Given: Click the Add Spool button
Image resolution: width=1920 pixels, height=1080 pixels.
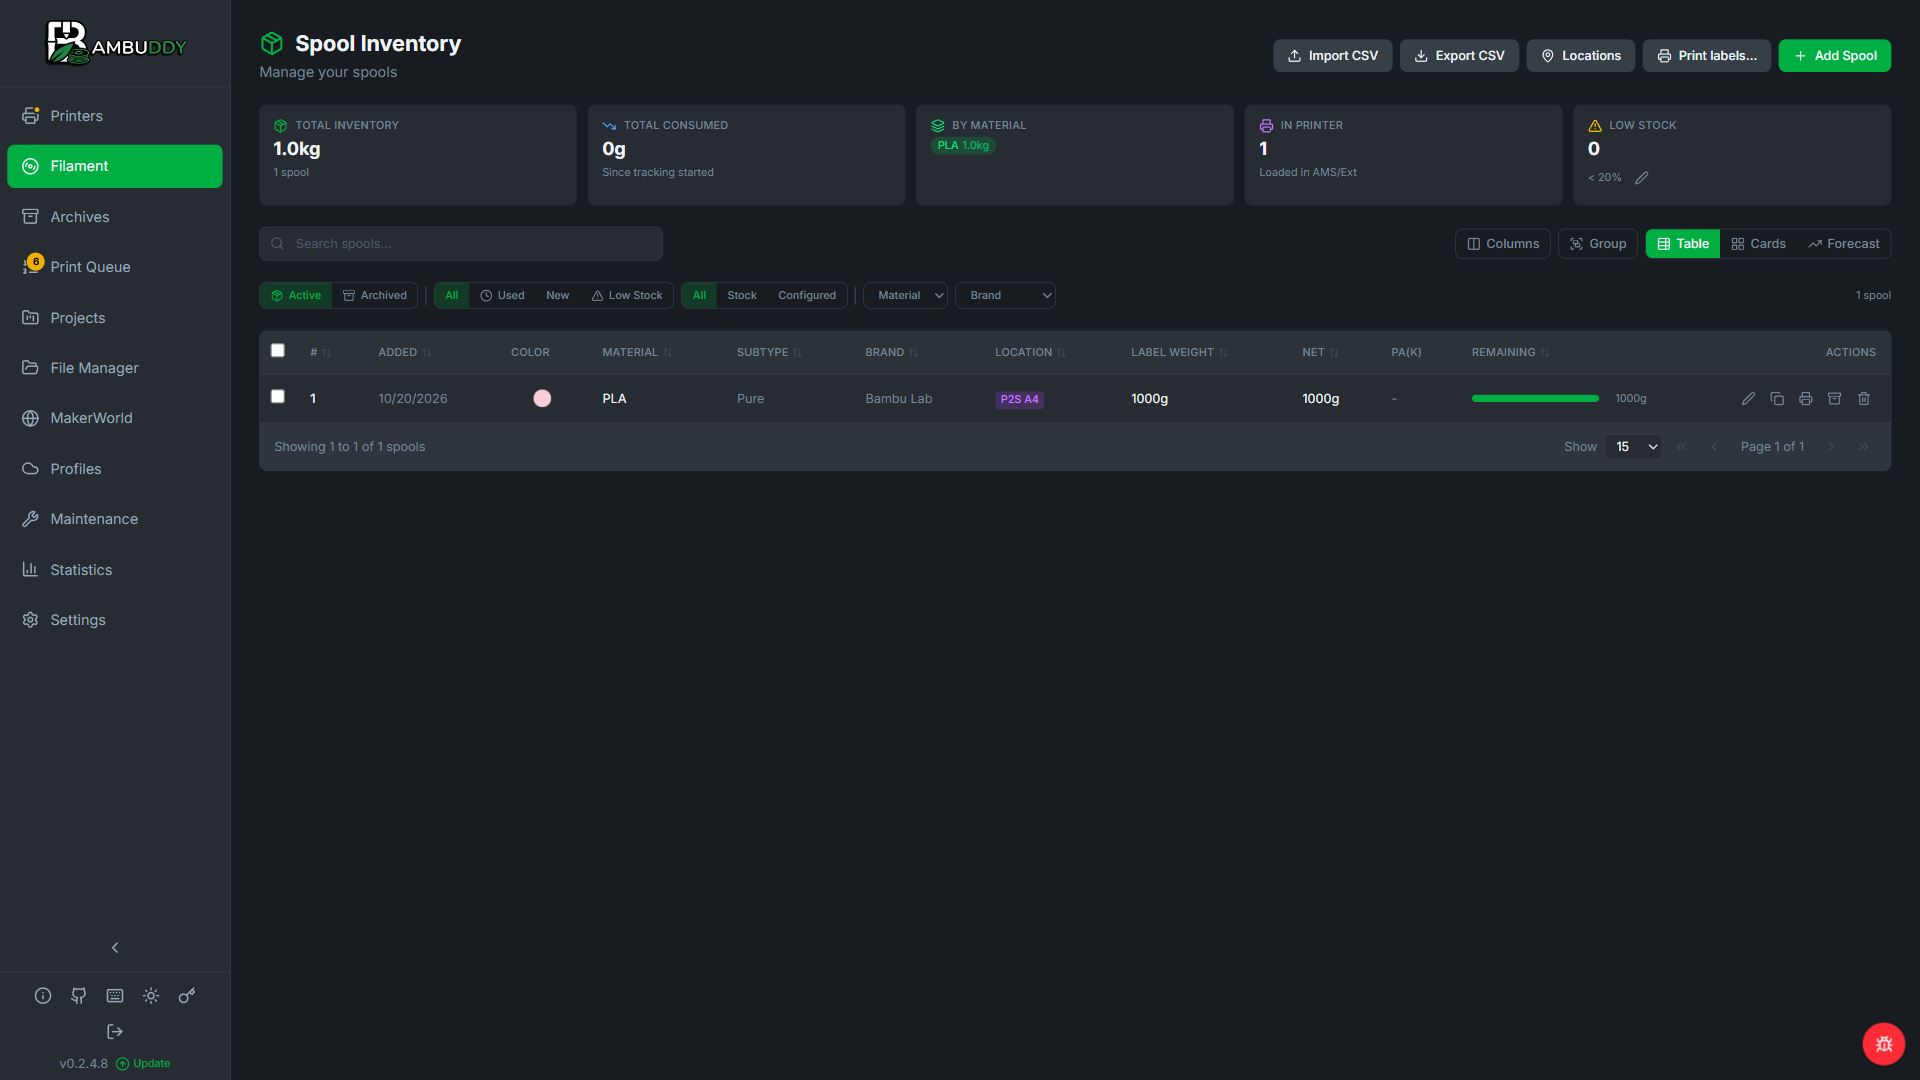Looking at the screenshot, I should 1835,56.
